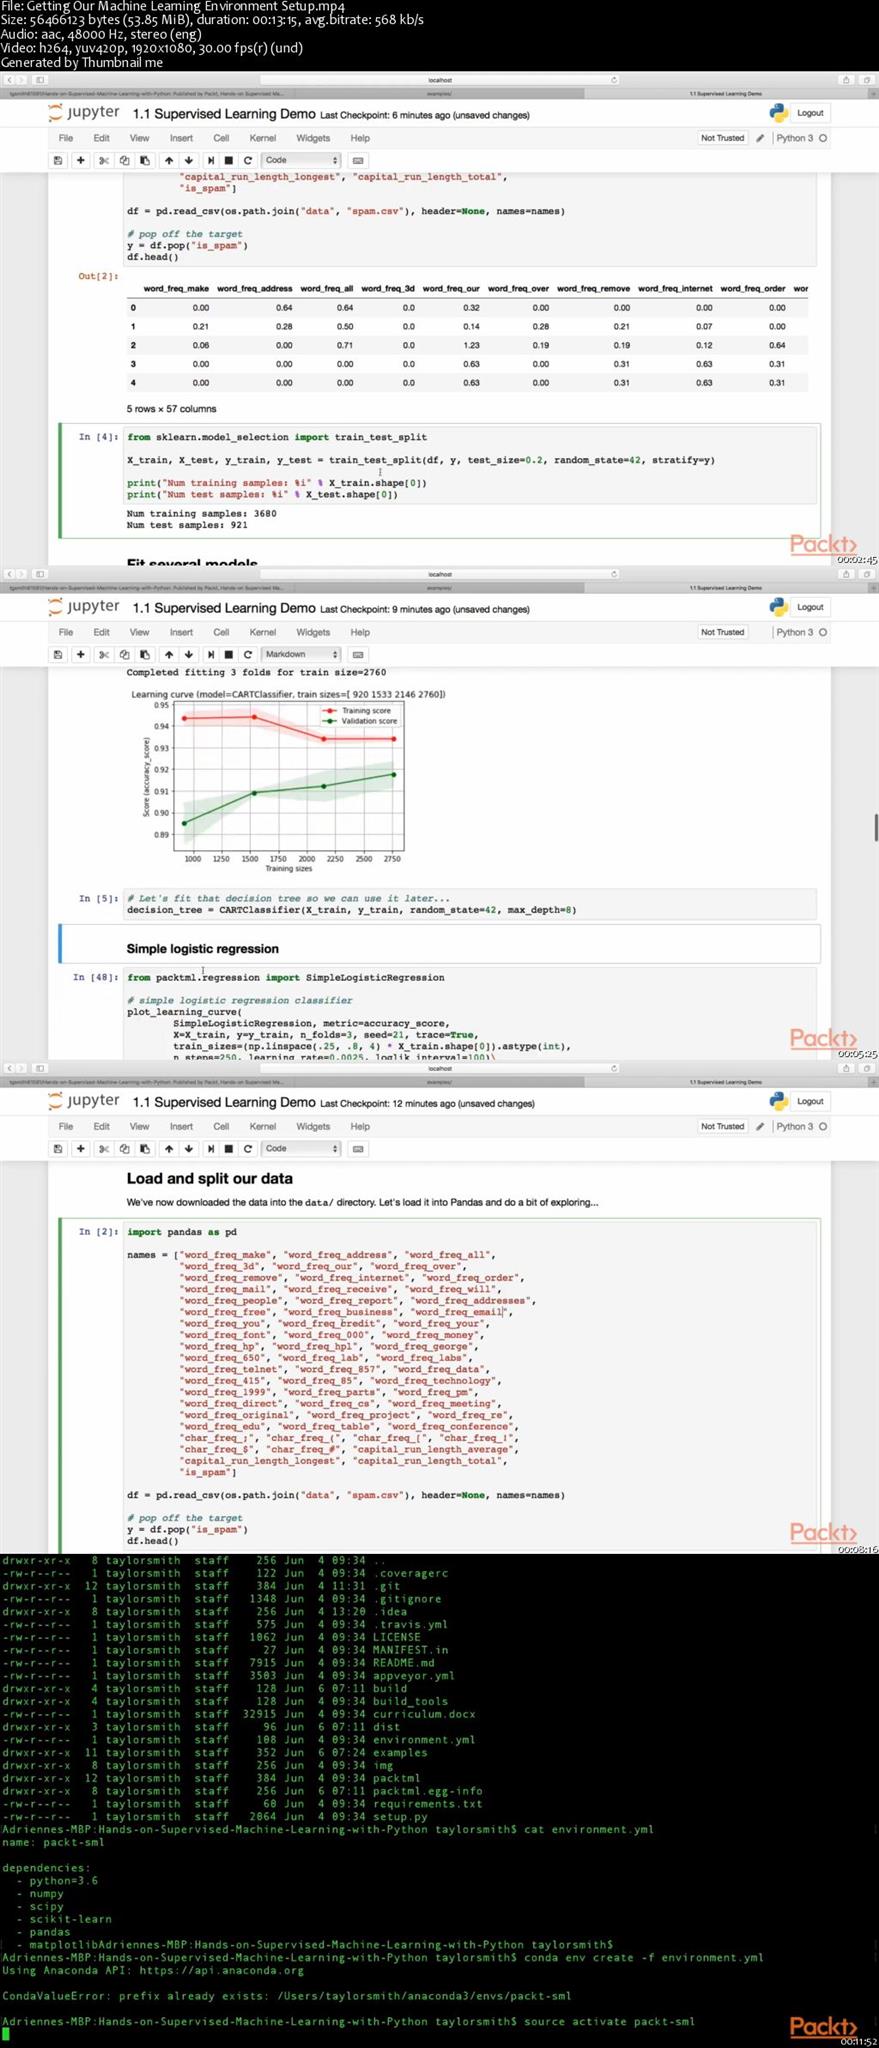The width and height of the screenshot is (879, 2048).
Task: Click Logout in 9-minutes-ago notebook
Action: point(810,607)
